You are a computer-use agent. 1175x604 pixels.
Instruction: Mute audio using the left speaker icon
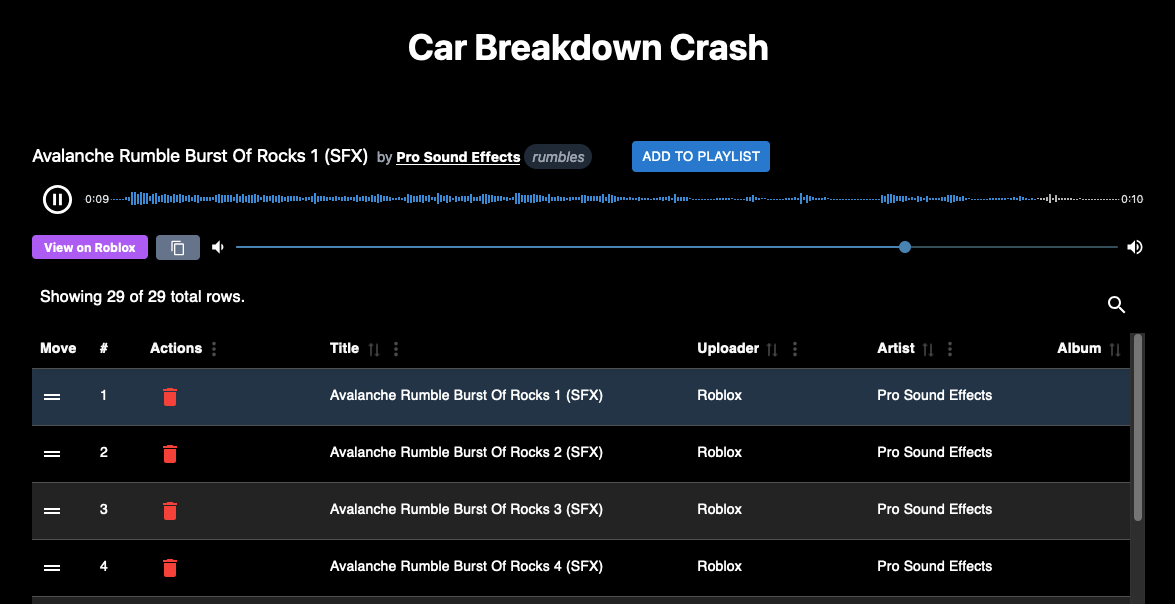pos(218,247)
